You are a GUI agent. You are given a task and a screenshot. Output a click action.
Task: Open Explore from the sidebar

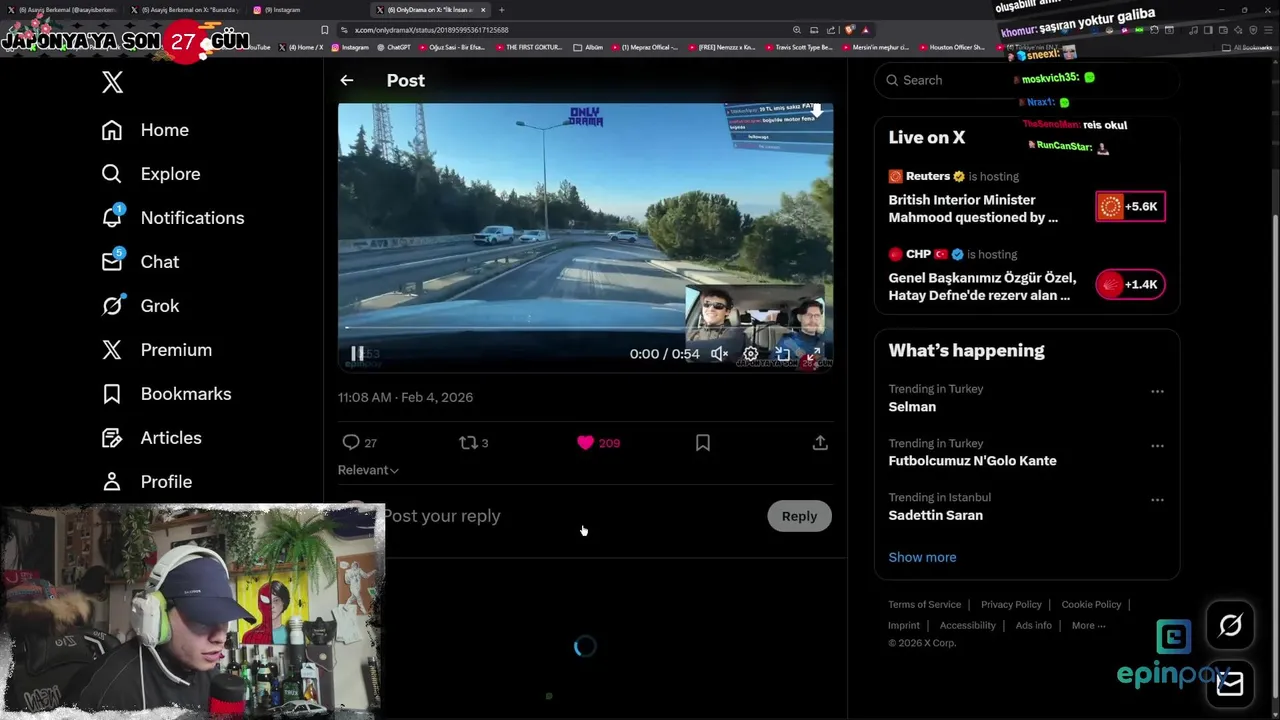[x=151, y=174]
